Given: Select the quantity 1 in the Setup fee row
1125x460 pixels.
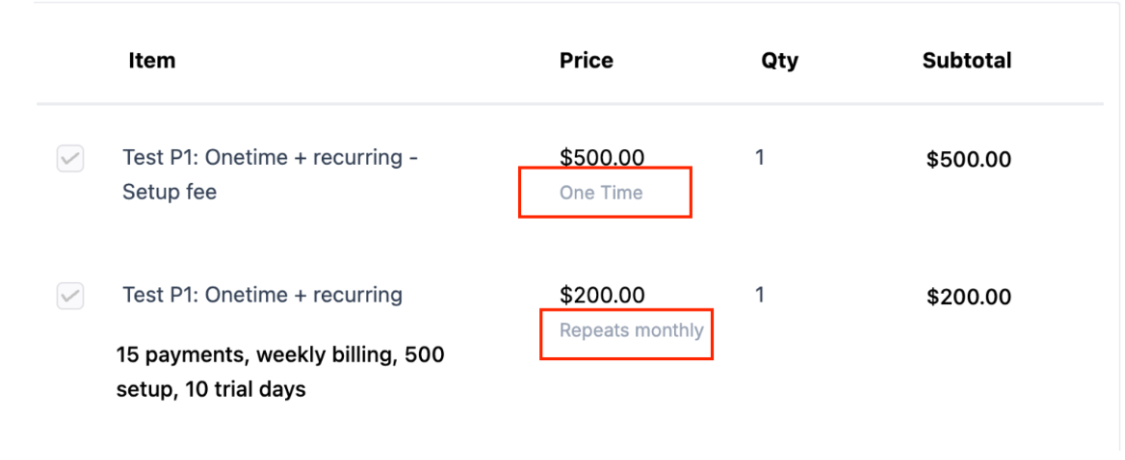Looking at the screenshot, I should (x=760, y=158).
